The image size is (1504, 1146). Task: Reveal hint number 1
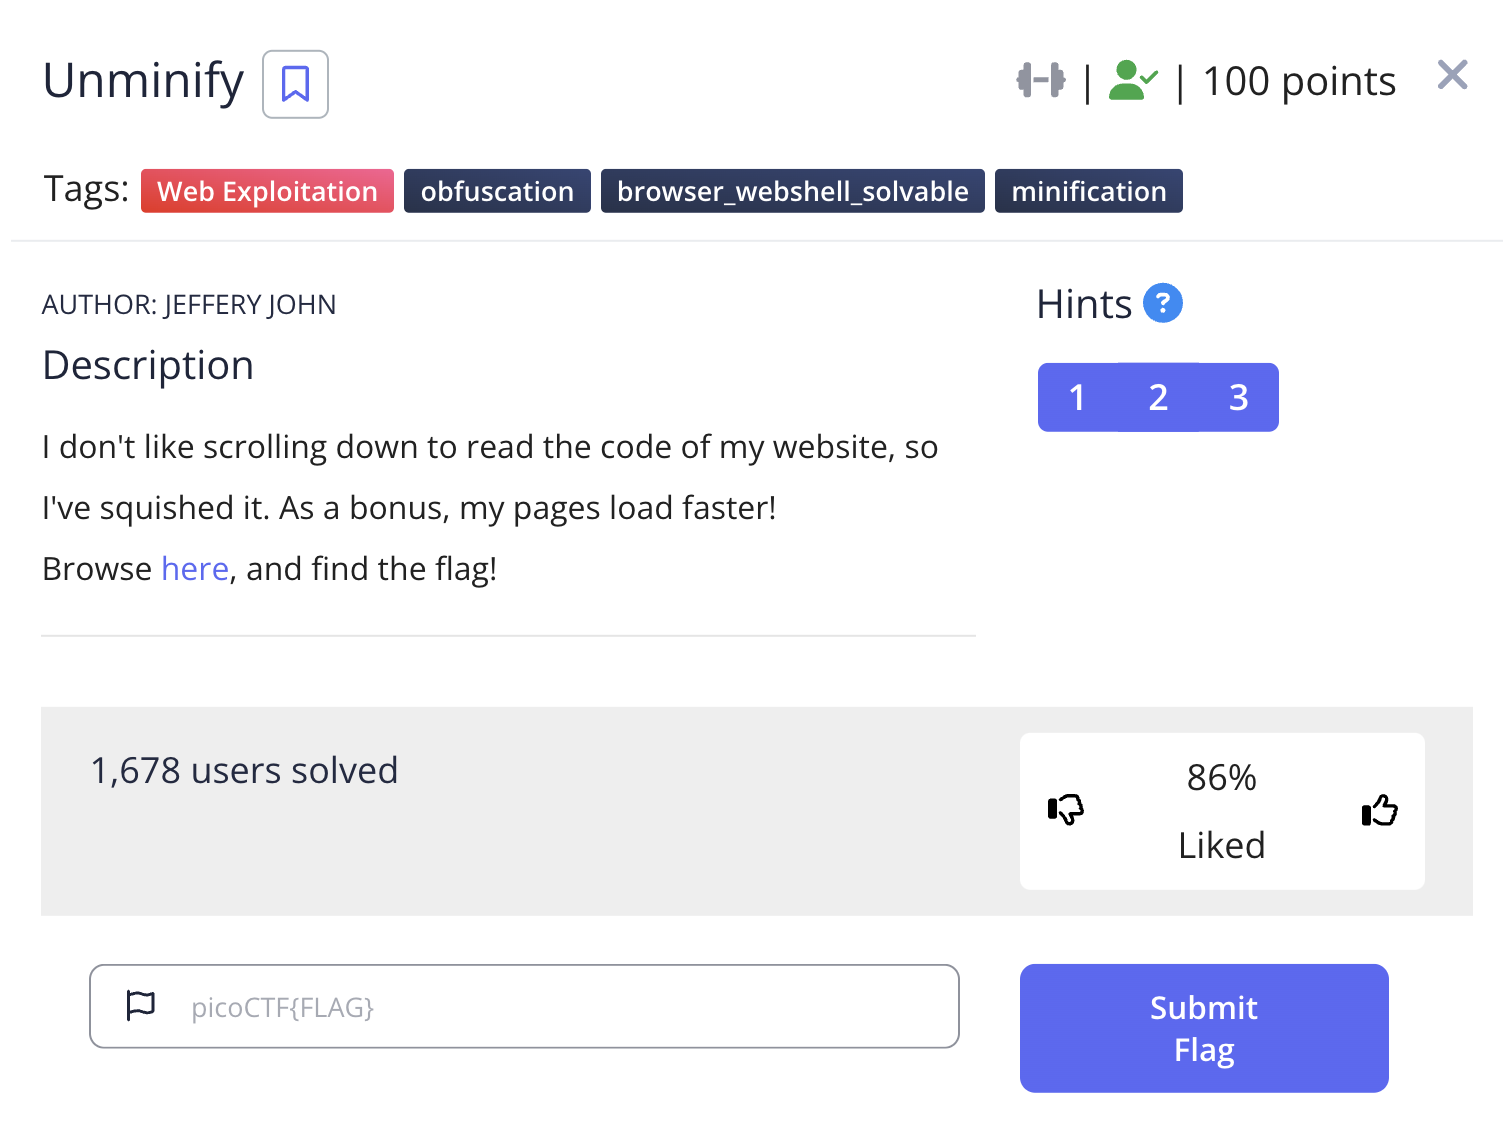tap(1077, 397)
